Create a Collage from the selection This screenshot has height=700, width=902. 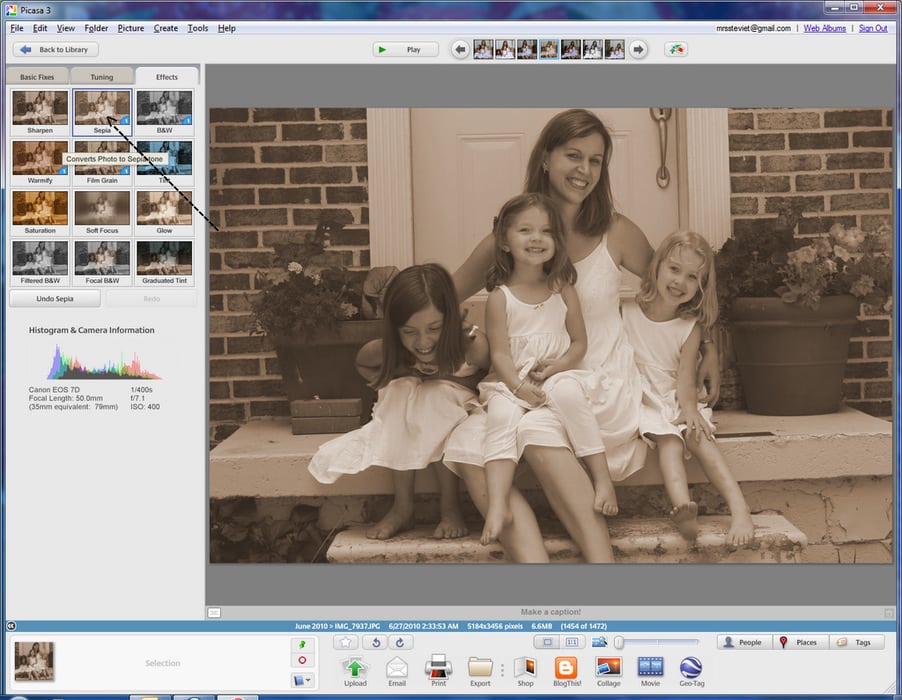pos(608,668)
